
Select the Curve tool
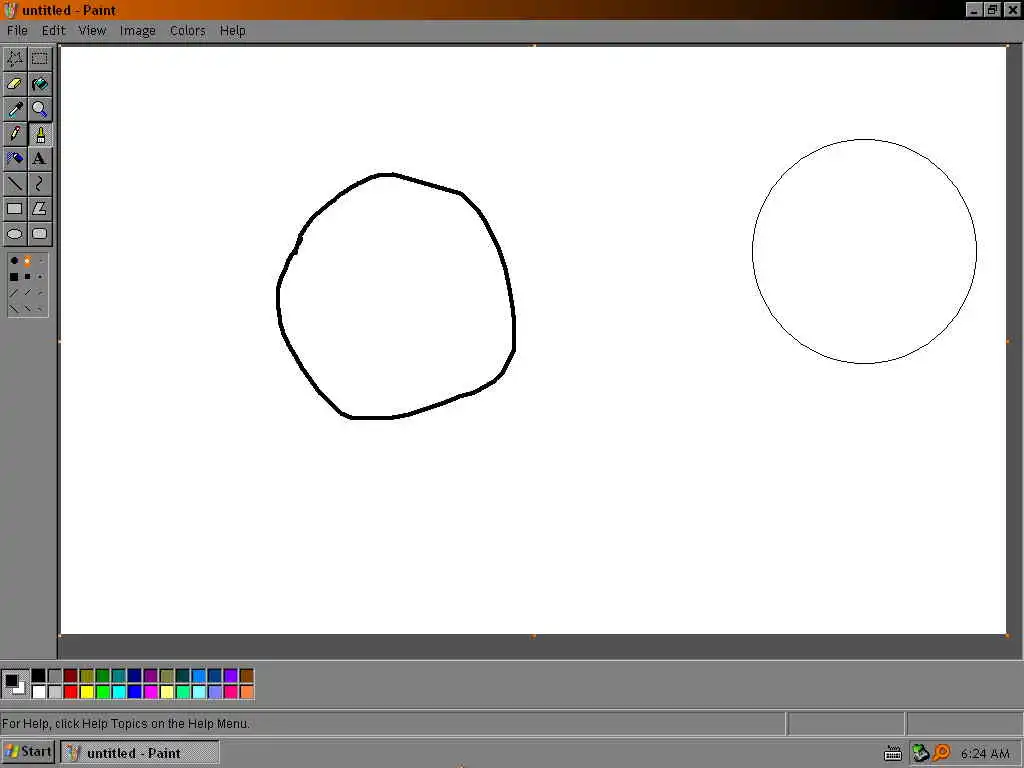(x=40, y=184)
